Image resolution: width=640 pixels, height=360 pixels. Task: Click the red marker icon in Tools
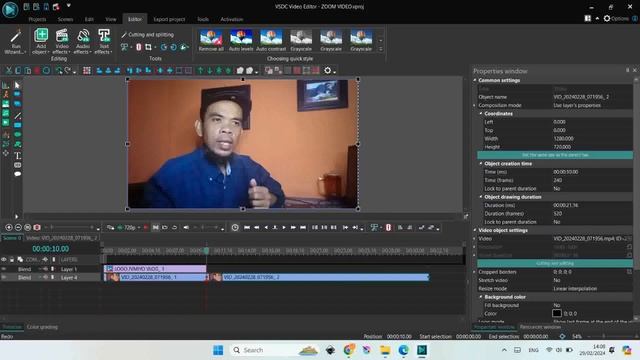tap(139, 47)
